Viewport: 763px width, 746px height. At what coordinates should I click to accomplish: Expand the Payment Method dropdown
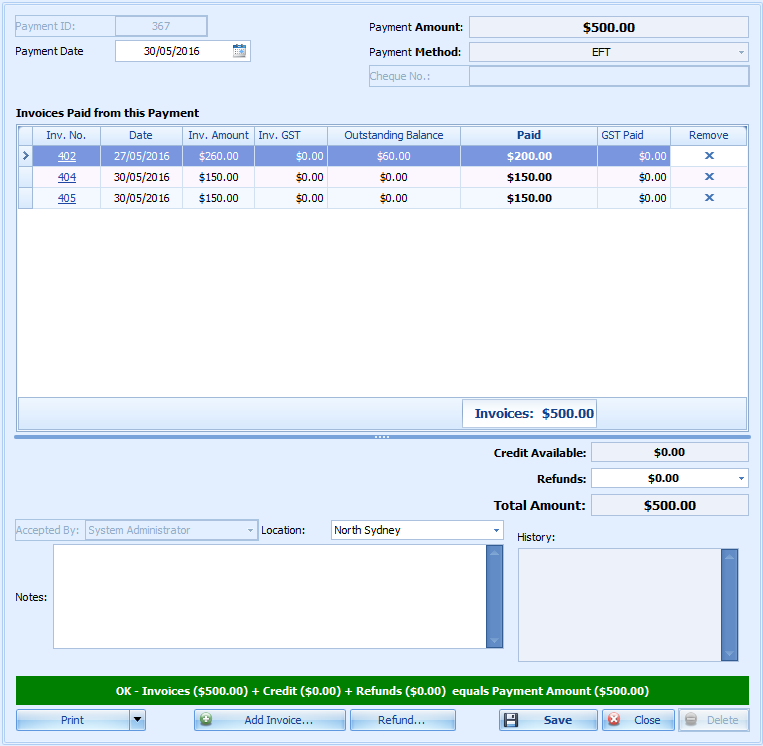[x=741, y=52]
